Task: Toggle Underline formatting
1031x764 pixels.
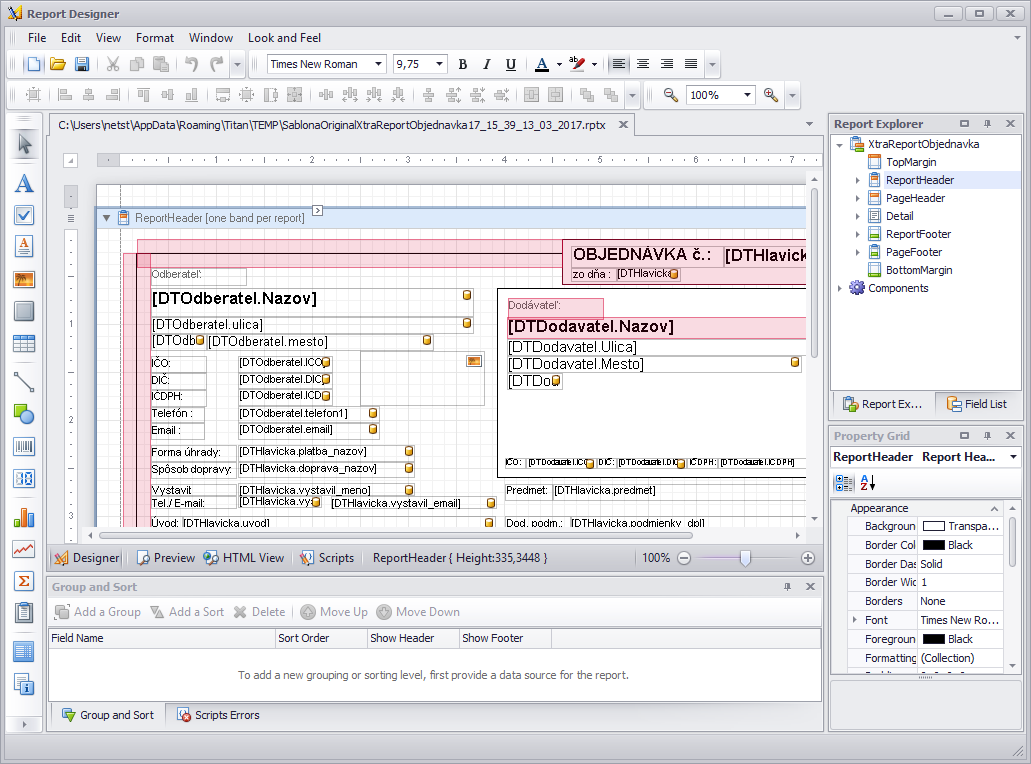Action: [510, 64]
